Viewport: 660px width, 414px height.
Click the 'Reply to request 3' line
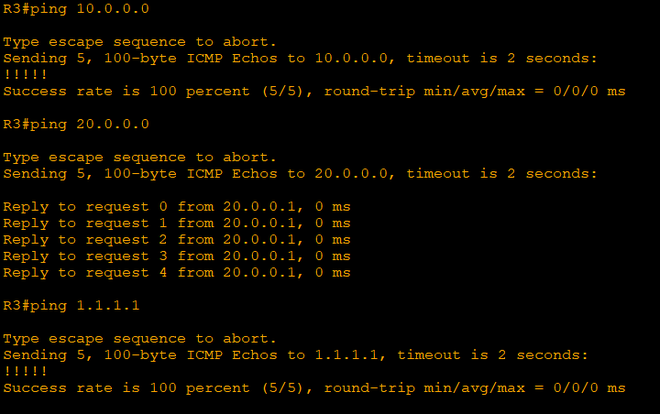pos(176,256)
